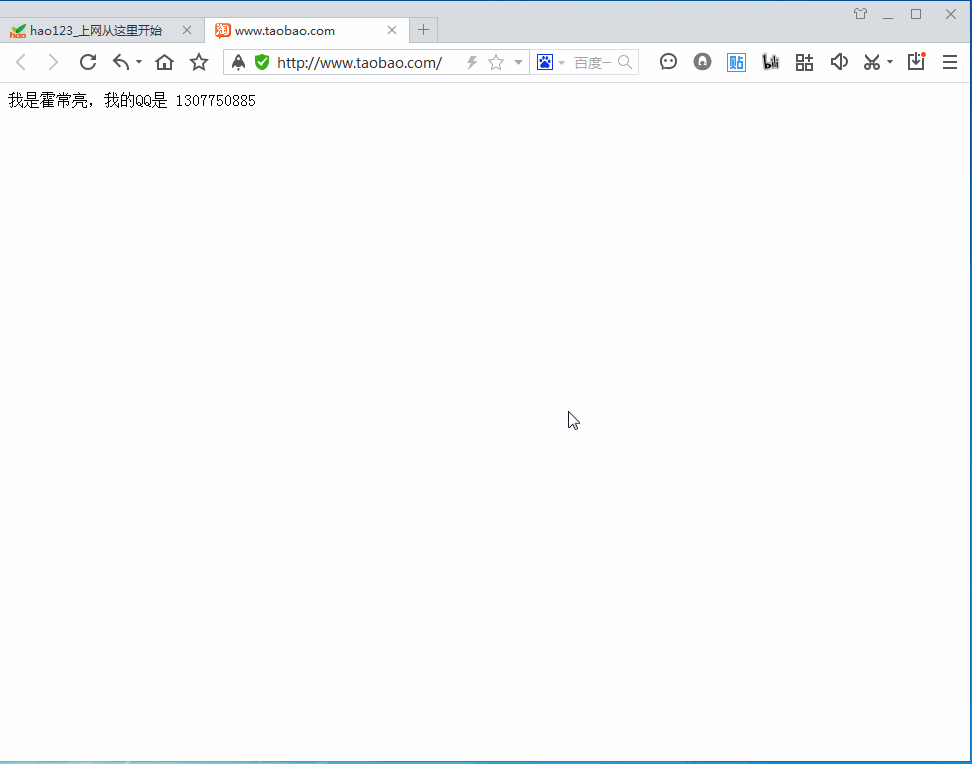Open the apps grid extension icon
This screenshot has width=972, height=764.
[x=804, y=62]
